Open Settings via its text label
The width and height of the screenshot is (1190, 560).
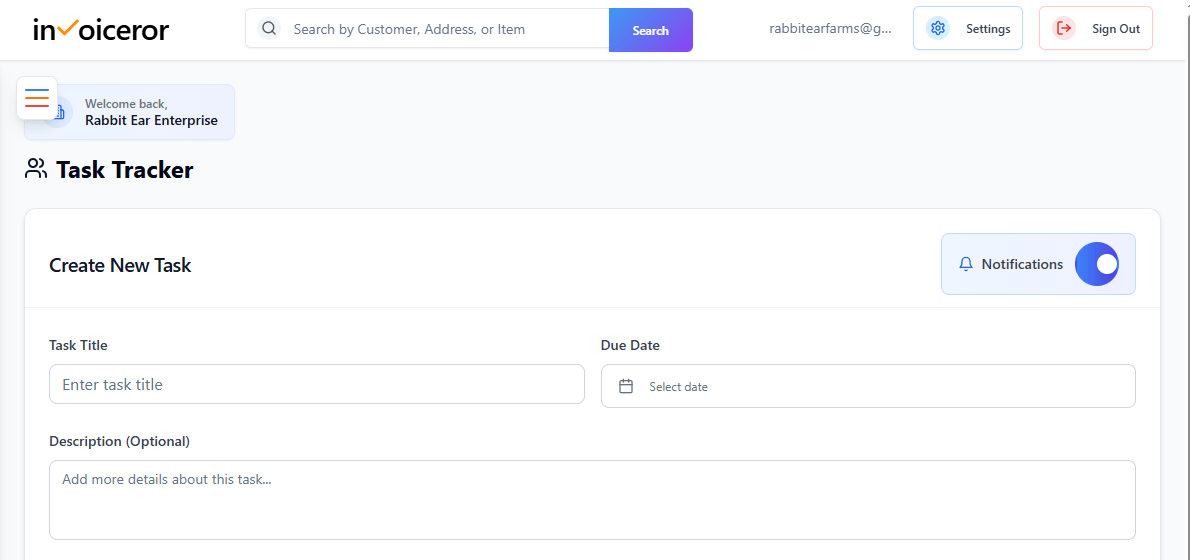point(987,29)
